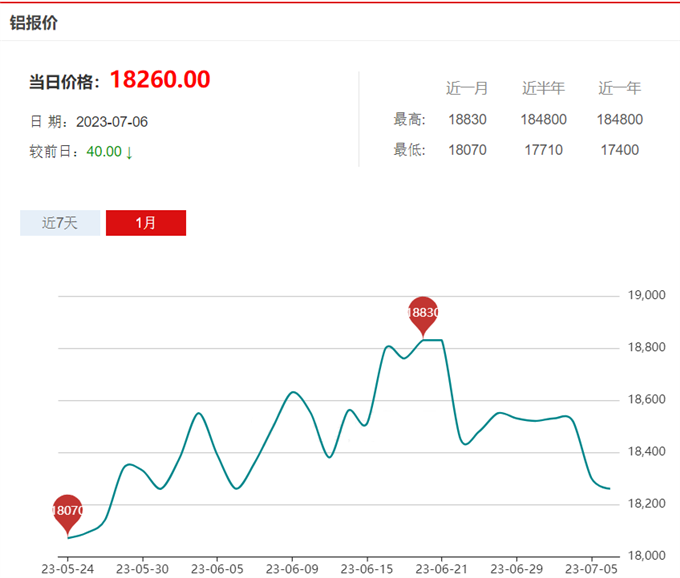Click the 近半年 column header
The height and width of the screenshot is (578, 680).
click(x=543, y=88)
